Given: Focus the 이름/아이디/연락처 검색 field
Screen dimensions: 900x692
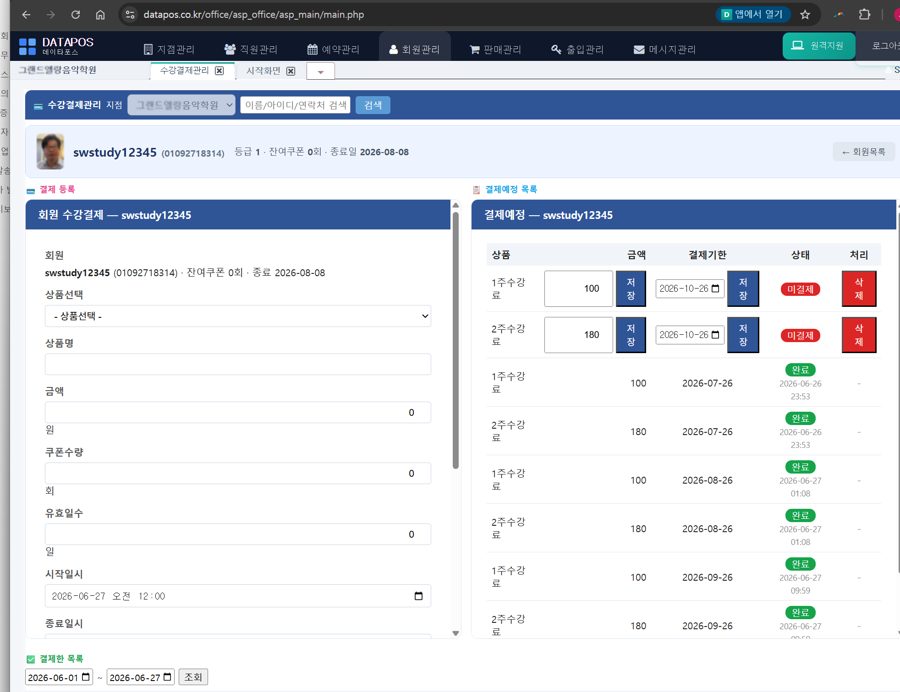Looking at the screenshot, I should (295, 105).
